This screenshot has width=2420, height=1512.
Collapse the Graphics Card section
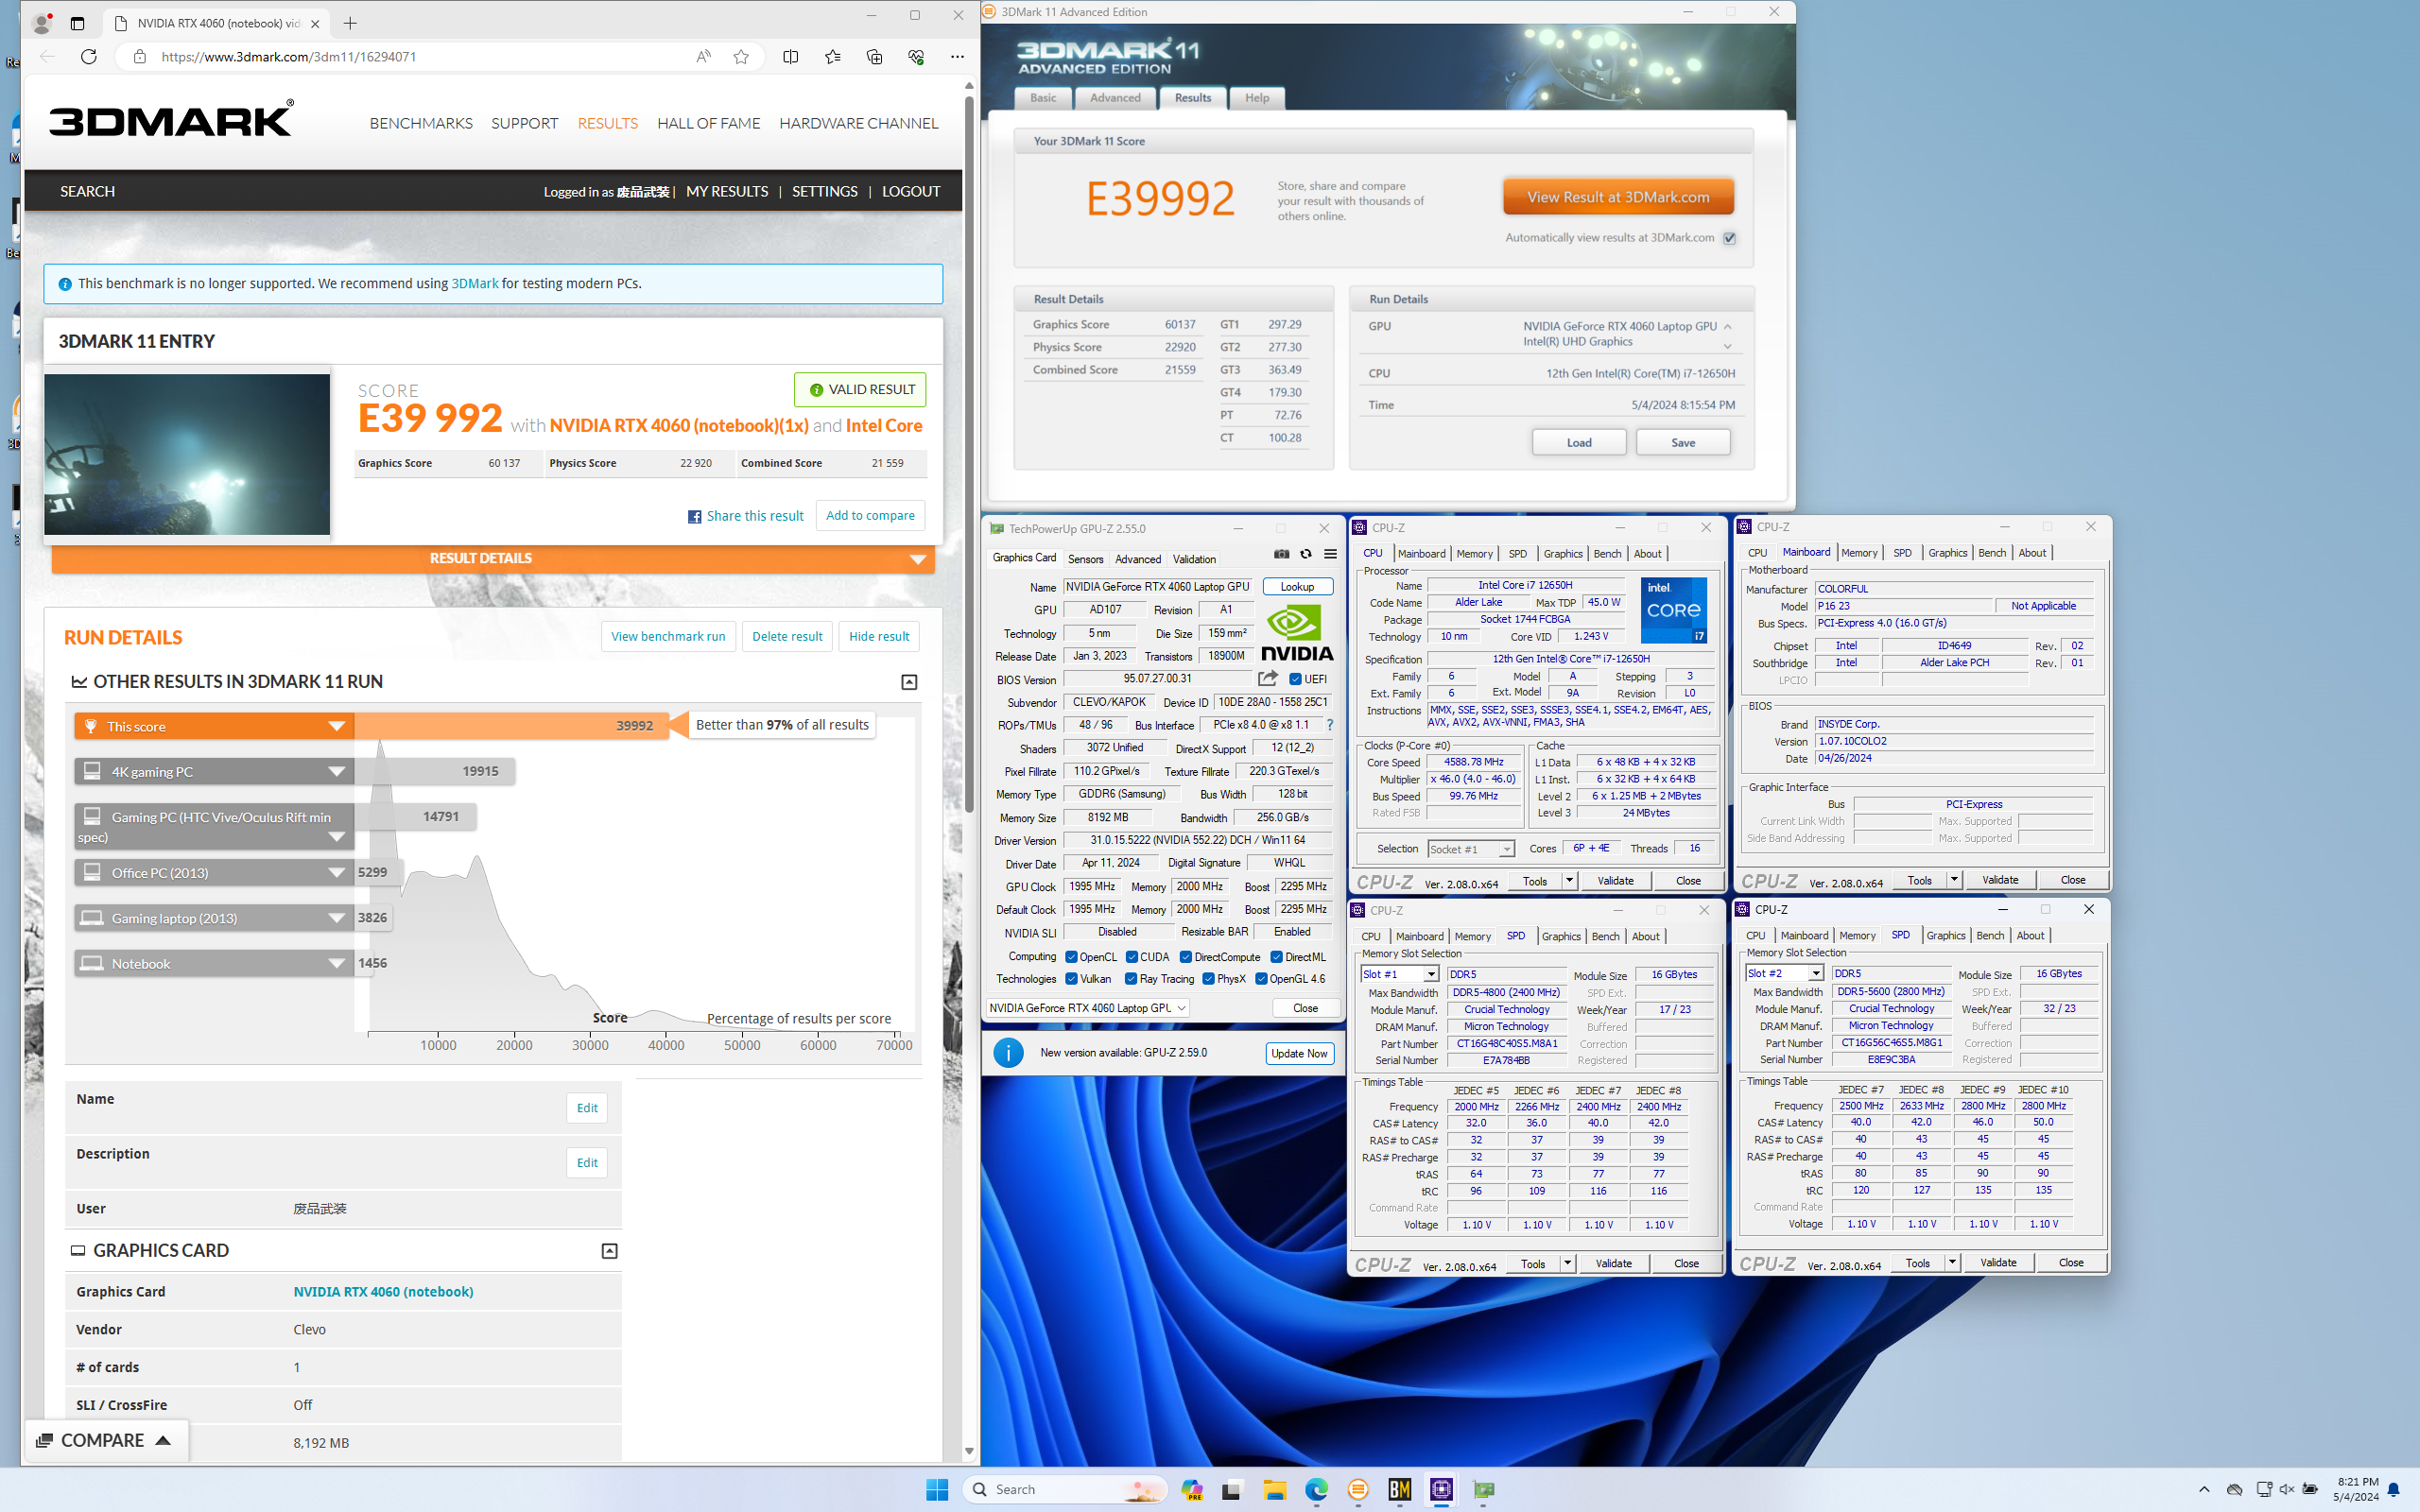tap(609, 1251)
